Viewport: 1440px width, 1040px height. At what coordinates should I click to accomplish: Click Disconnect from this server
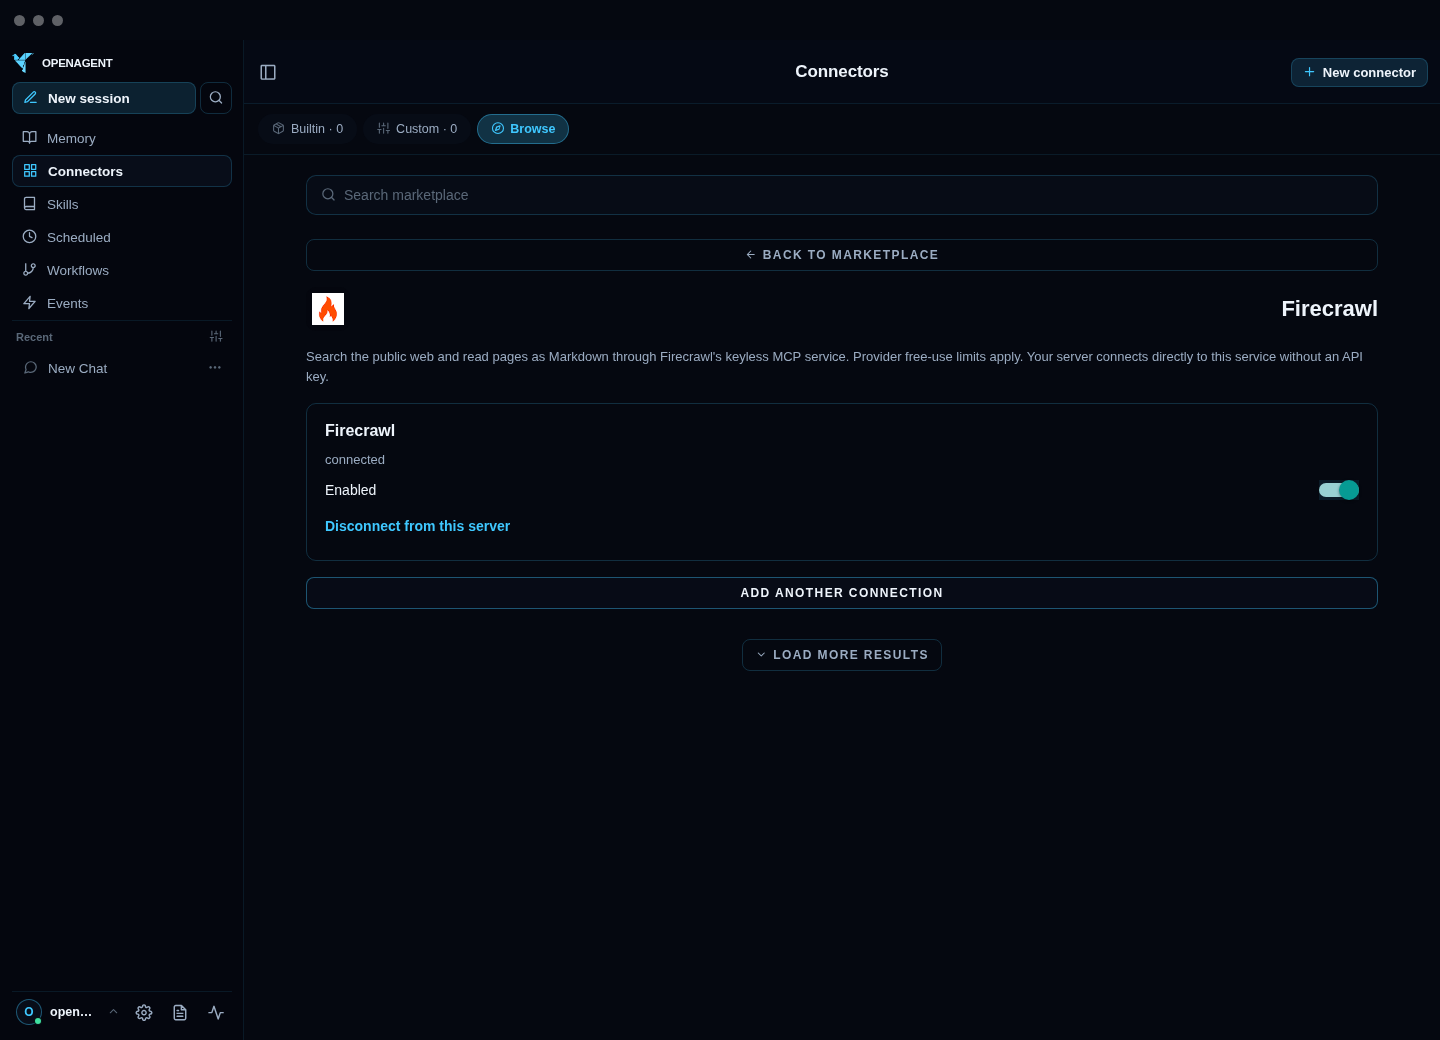coord(417,526)
